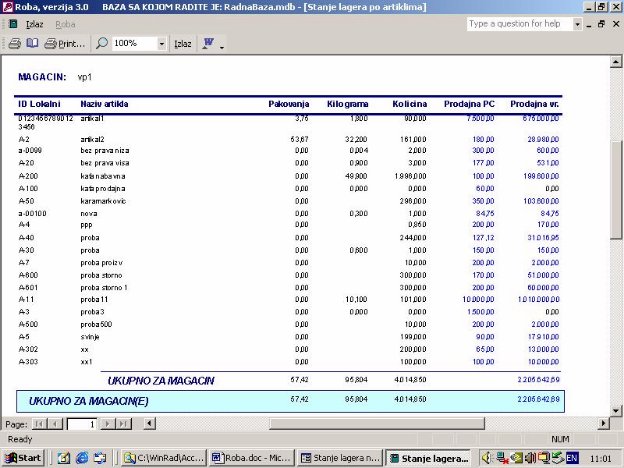Image resolution: width=624 pixels, height=468 pixels.
Task: Open Internet Explorer from quick launch
Action: coord(81,458)
